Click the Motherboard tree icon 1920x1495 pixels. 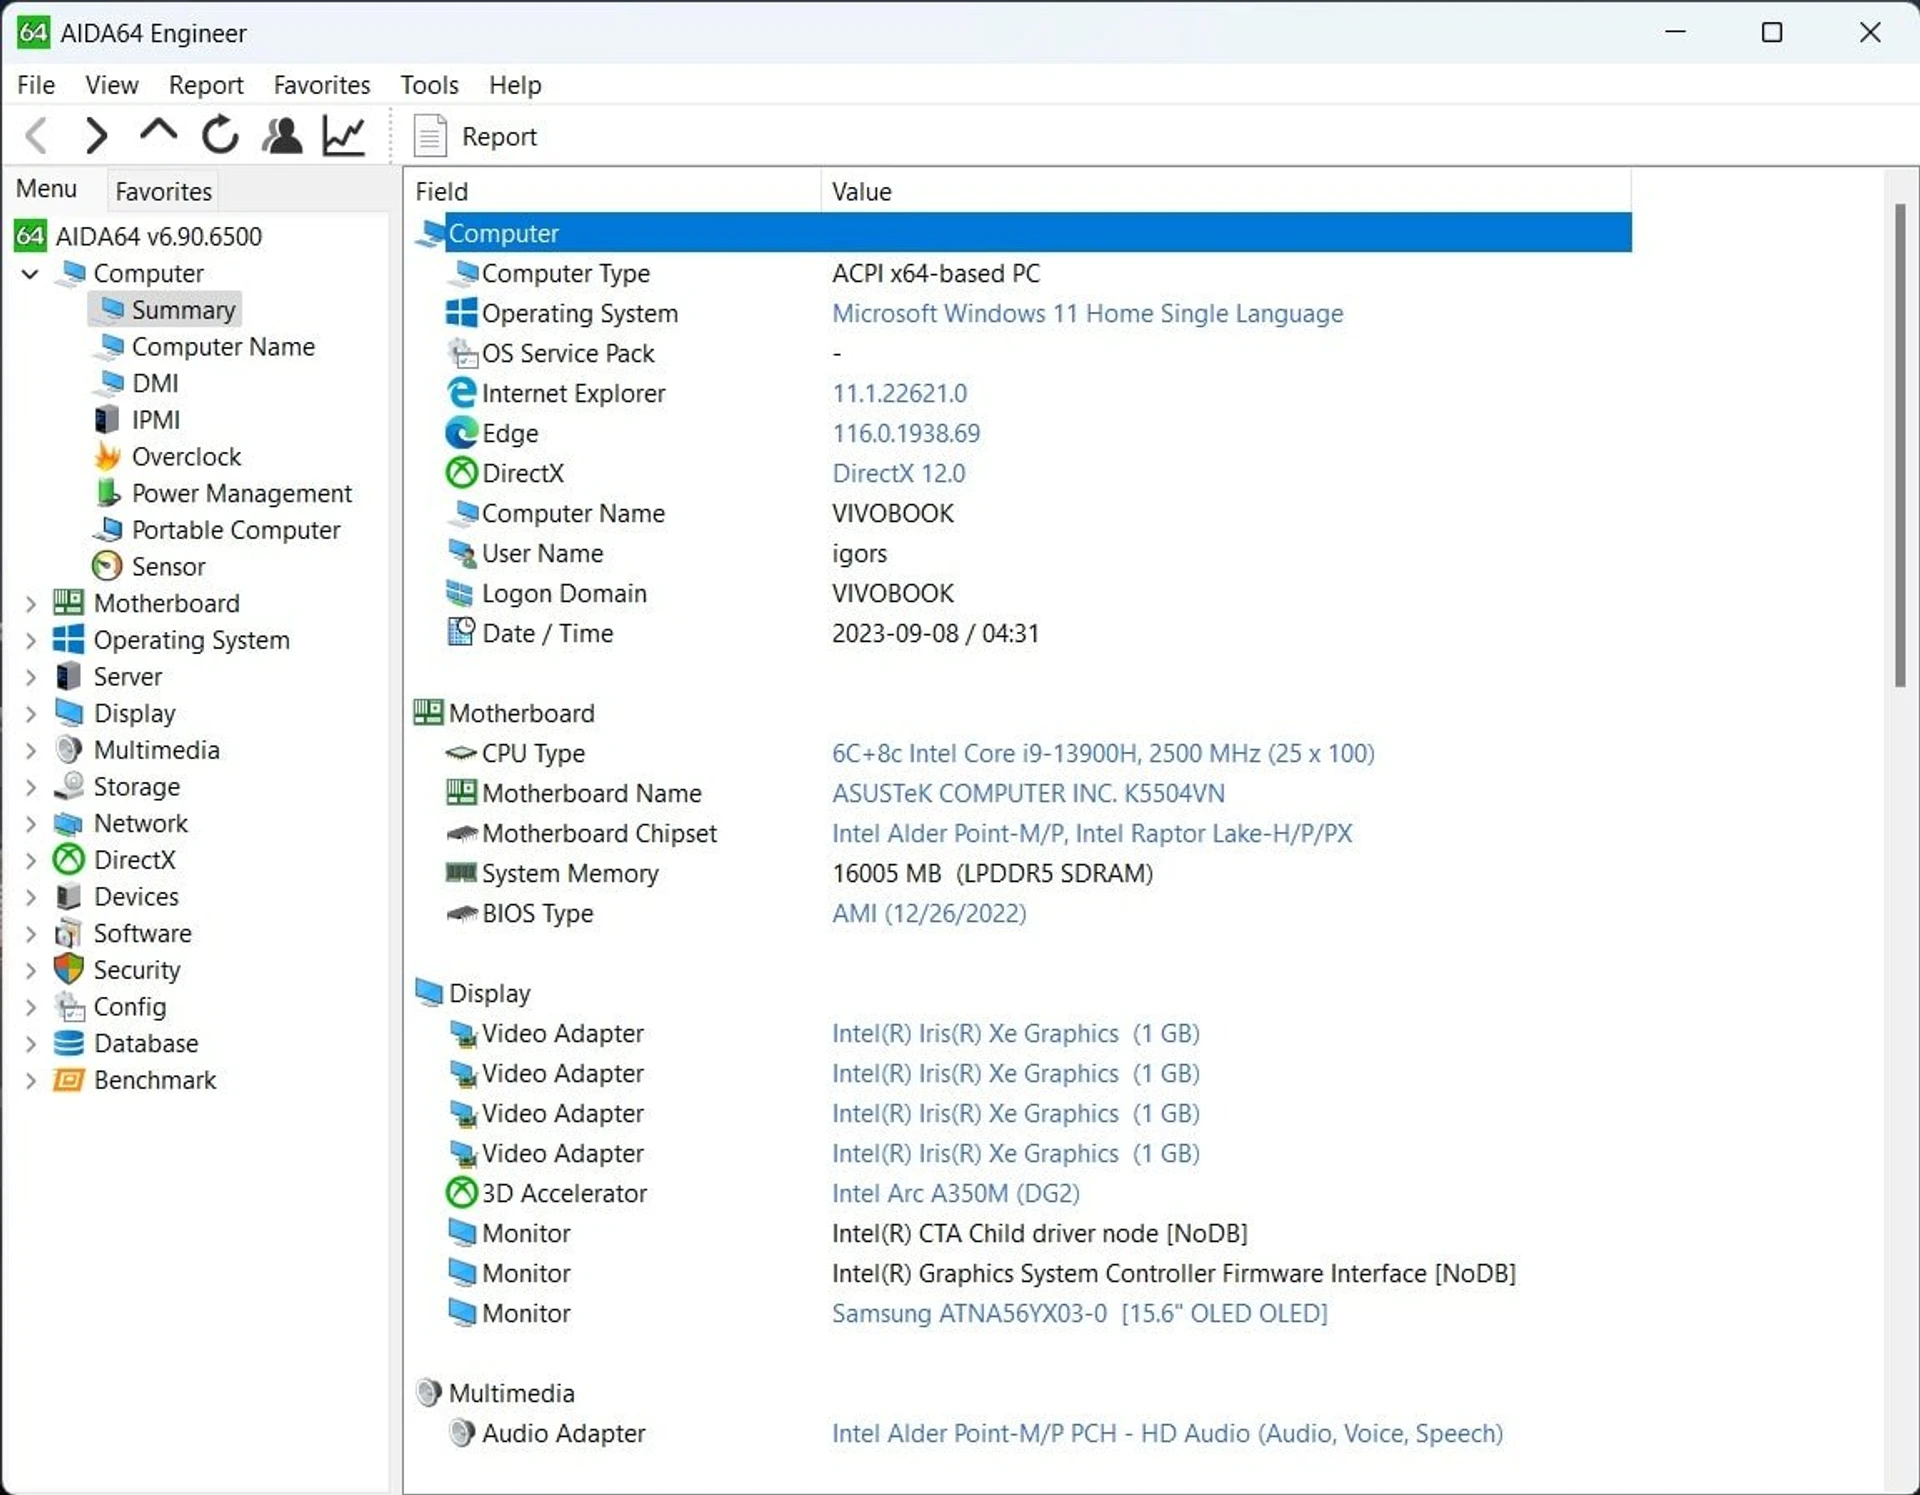tap(68, 603)
